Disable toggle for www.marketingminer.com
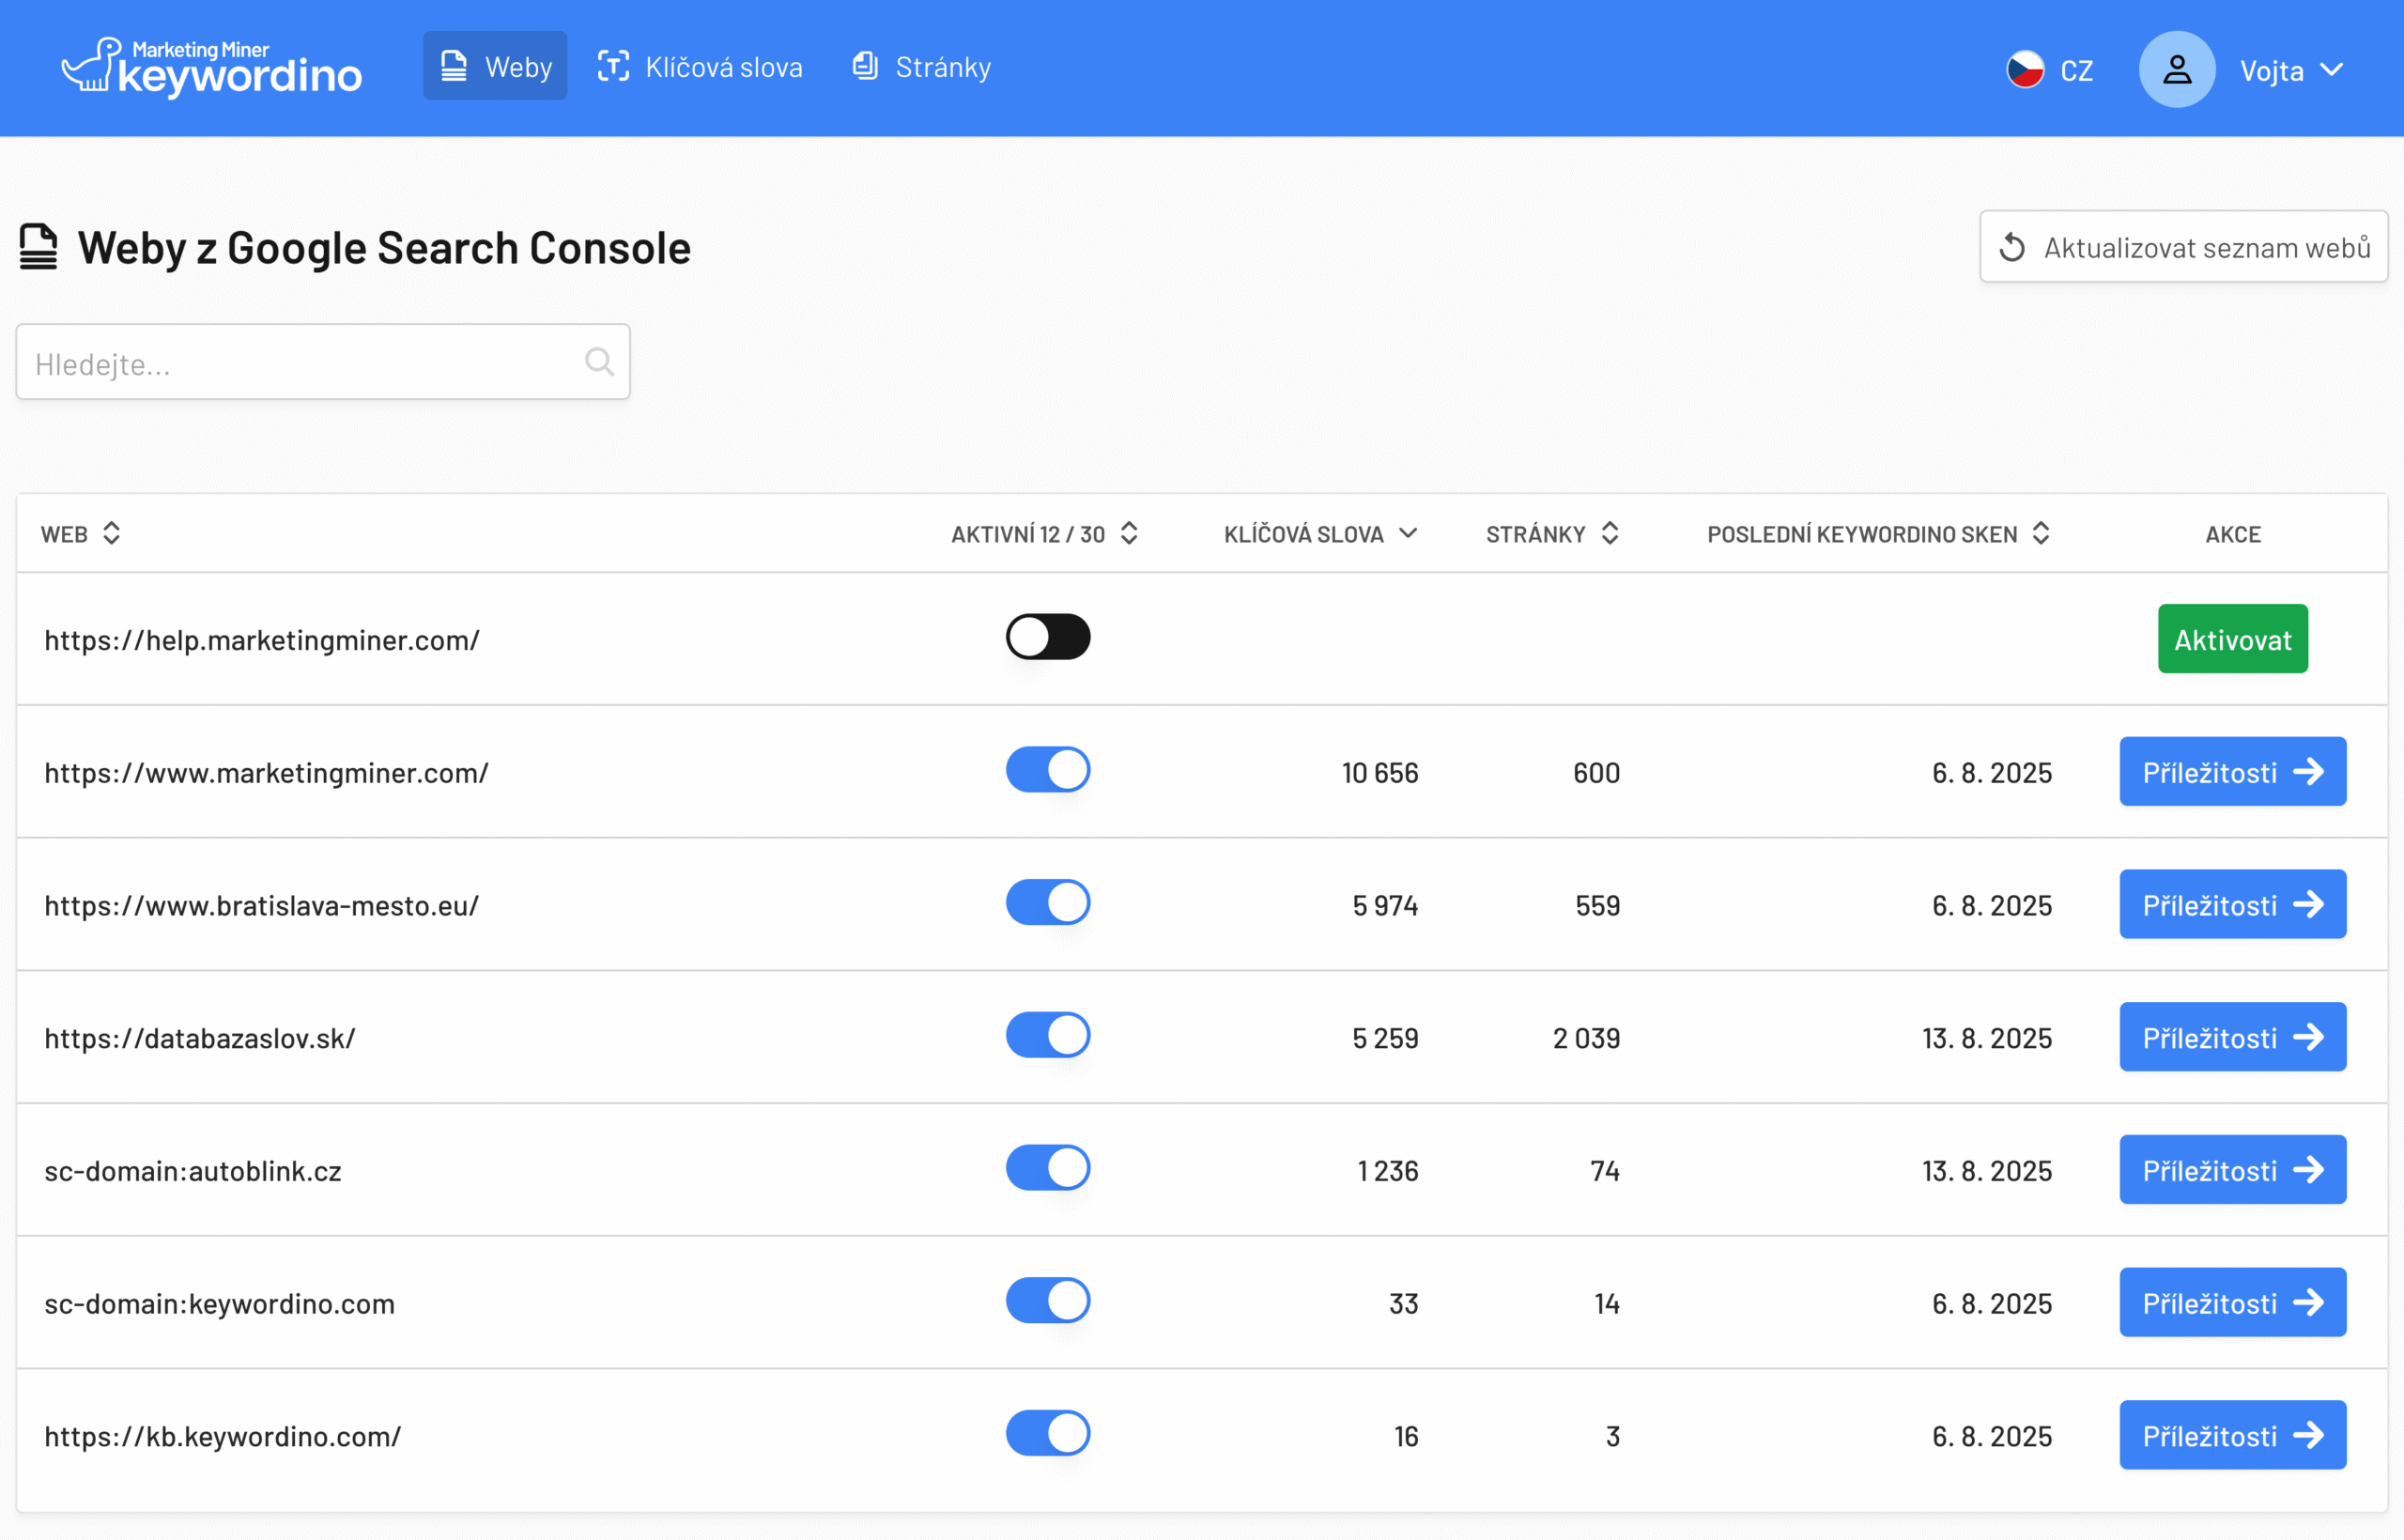This screenshot has height=1540, width=2404. coord(1047,771)
